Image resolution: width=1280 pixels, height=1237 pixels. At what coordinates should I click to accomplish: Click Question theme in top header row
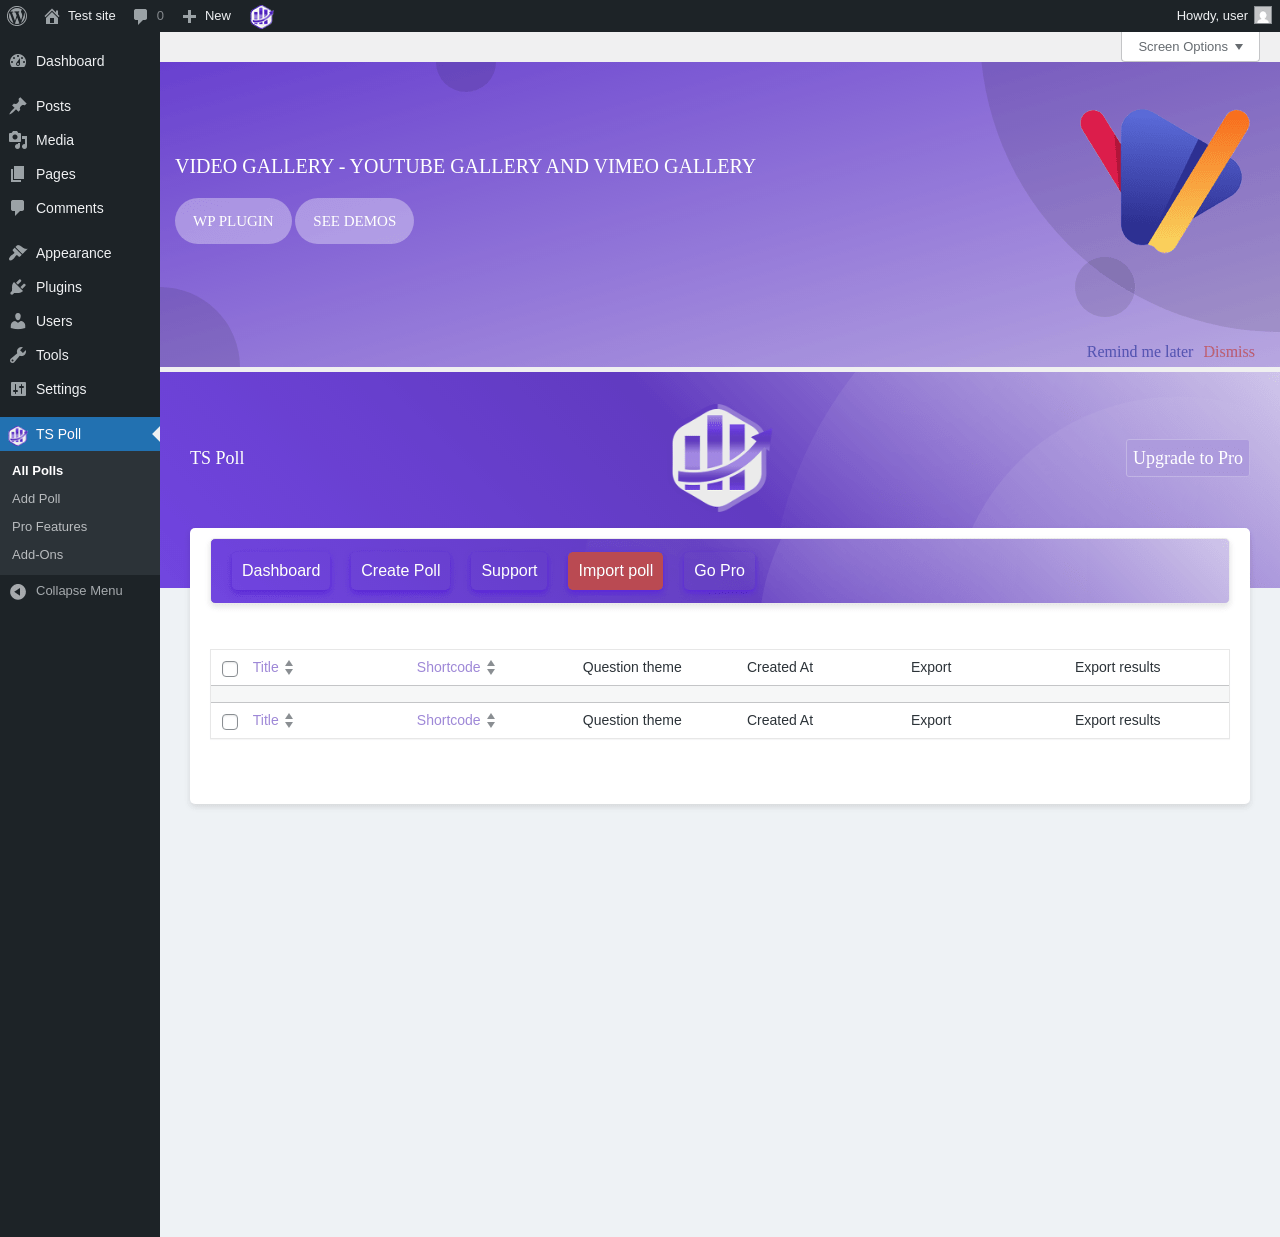click(632, 667)
